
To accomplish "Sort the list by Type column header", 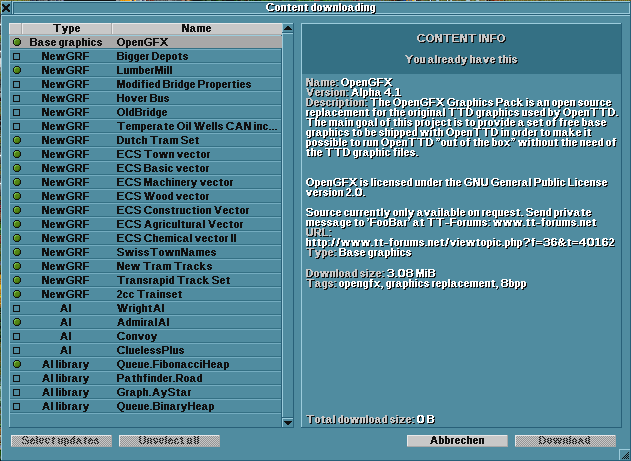I will click(67, 29).
